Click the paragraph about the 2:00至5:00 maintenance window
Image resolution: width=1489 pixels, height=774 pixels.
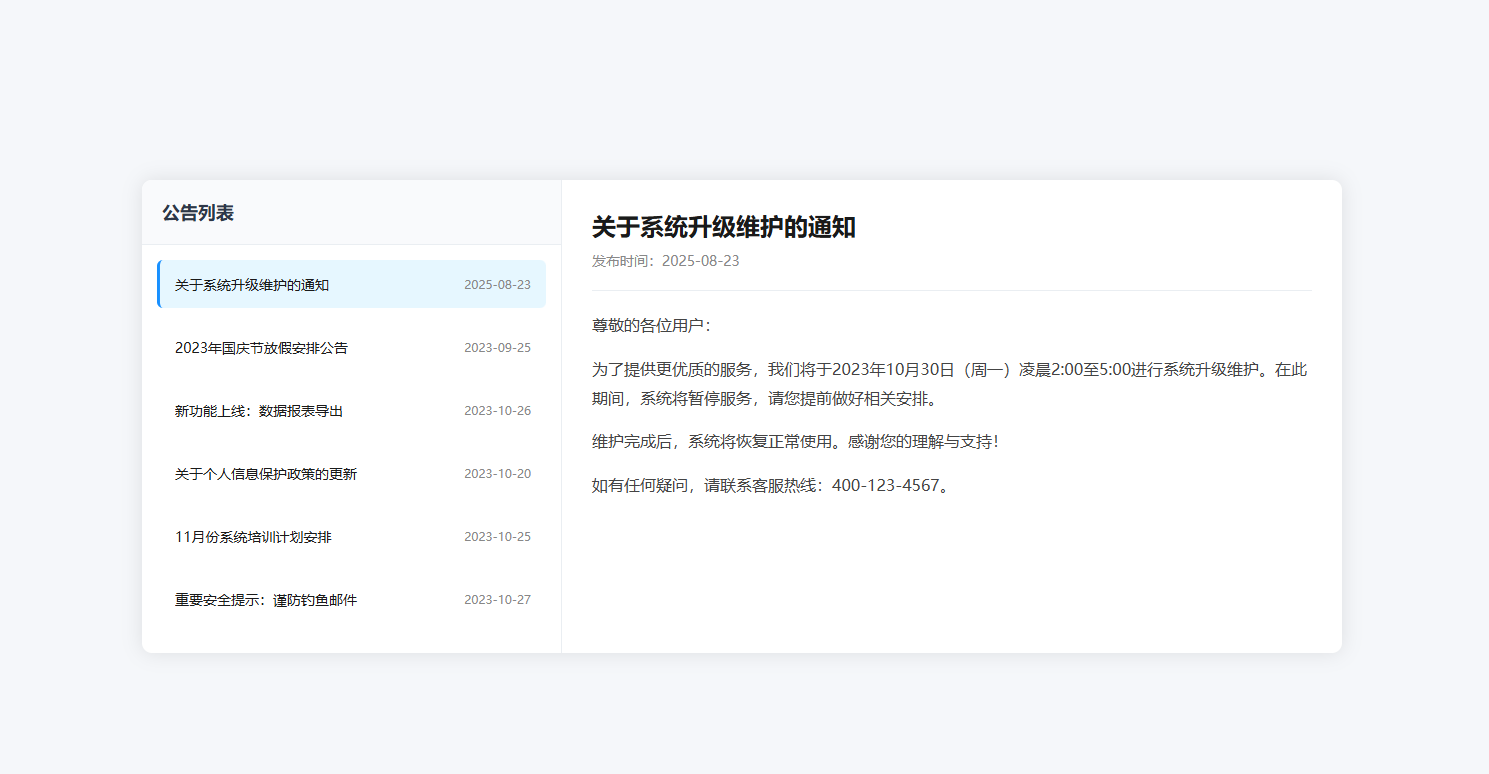(x=949, y=383)
